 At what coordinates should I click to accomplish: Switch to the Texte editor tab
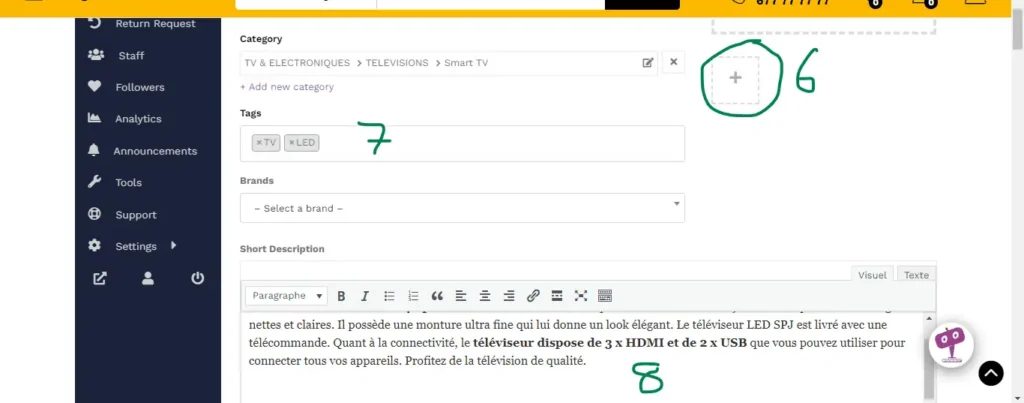coord(915,275)
